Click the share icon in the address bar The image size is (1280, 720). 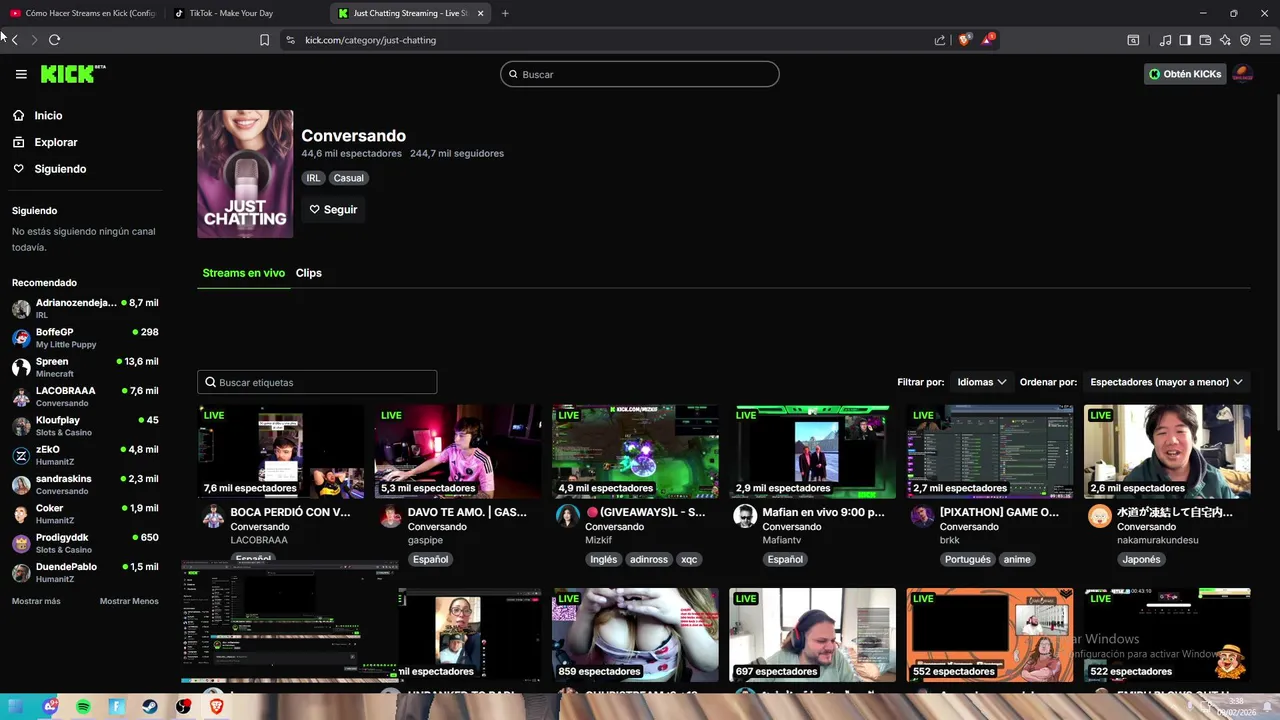coord(940,40)
